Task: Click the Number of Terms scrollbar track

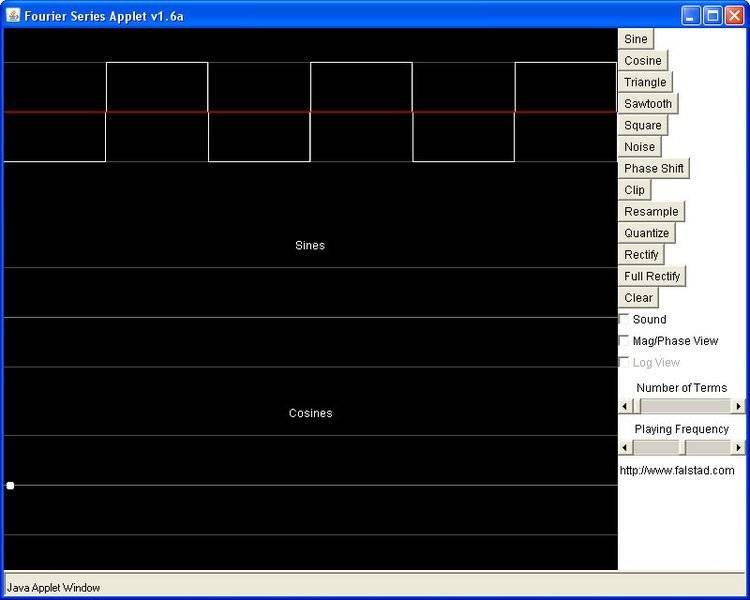Action: coord(686,406)
